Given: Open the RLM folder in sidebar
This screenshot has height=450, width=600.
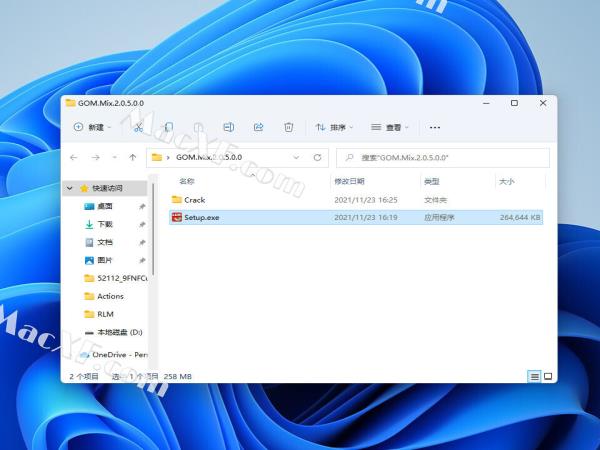Looking at the screenshot, I should point(99,314).
